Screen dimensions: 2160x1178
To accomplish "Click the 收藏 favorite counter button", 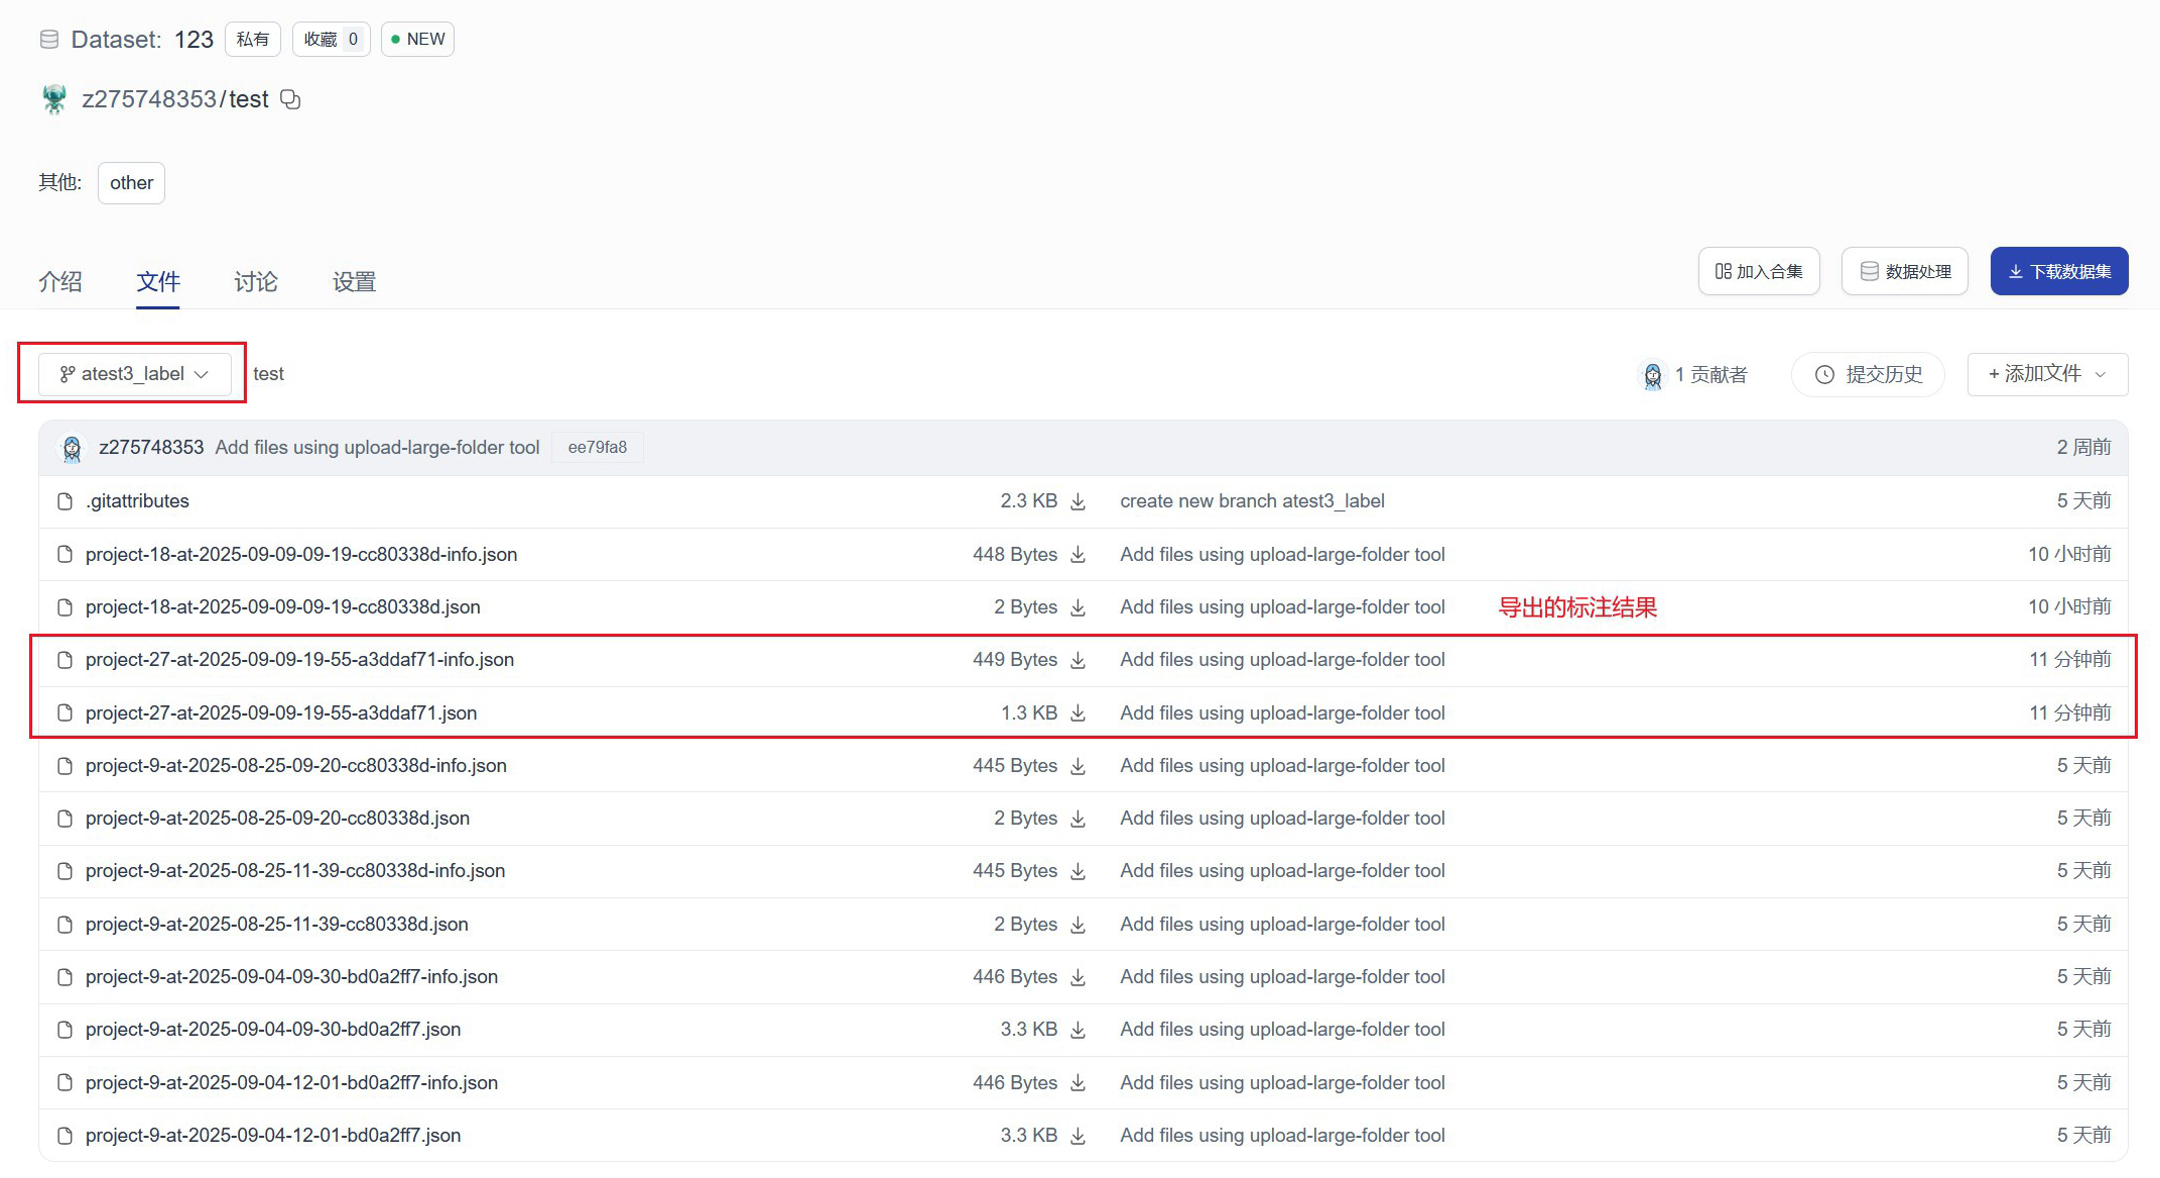I will [331, 39].
